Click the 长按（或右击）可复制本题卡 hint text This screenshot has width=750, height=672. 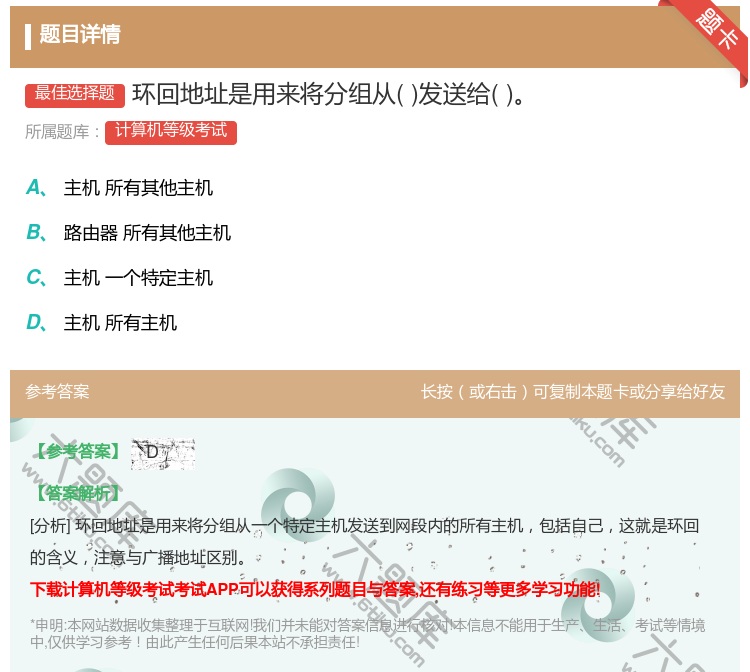pyautogui.click(x=573, y=392)
